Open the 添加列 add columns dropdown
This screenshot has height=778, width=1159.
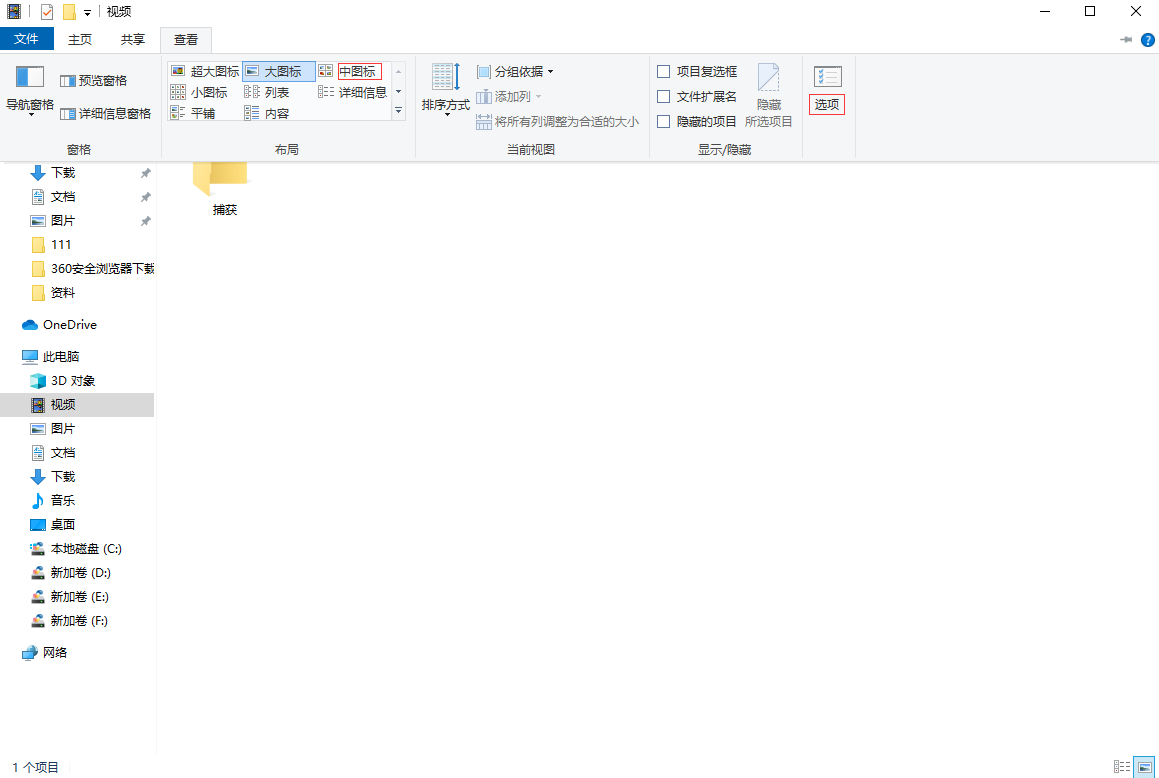[x=509, y=97]
